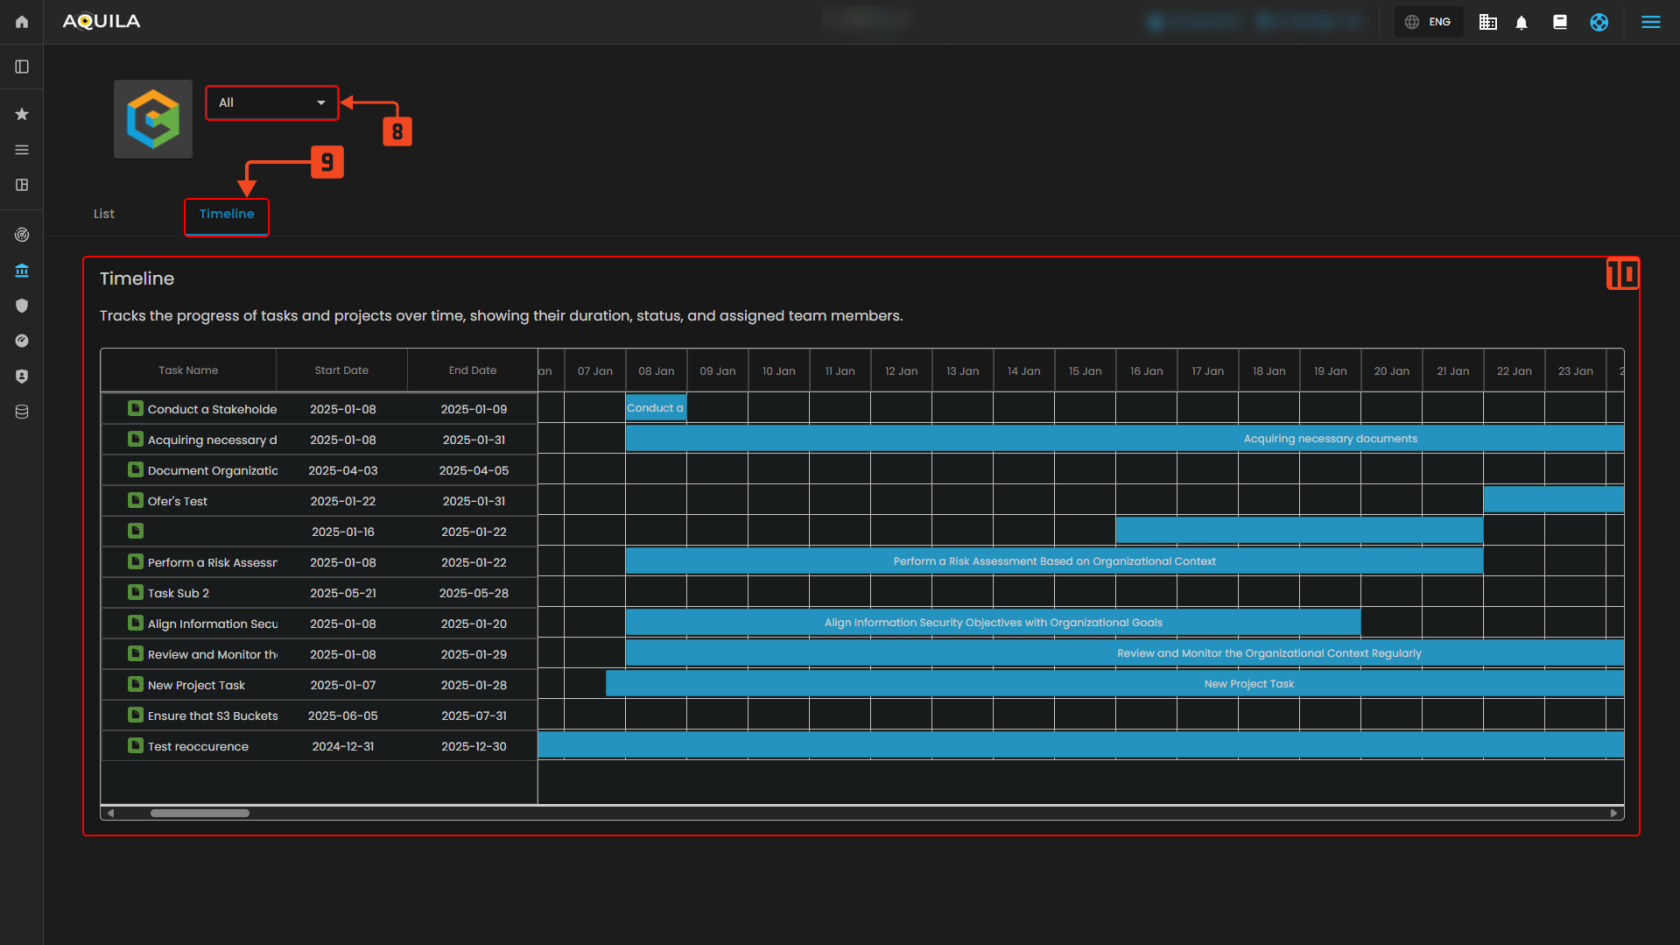Click the Task Name column header
The image size is (1680, 945).
pyautogui.click(x=188, y=370)
